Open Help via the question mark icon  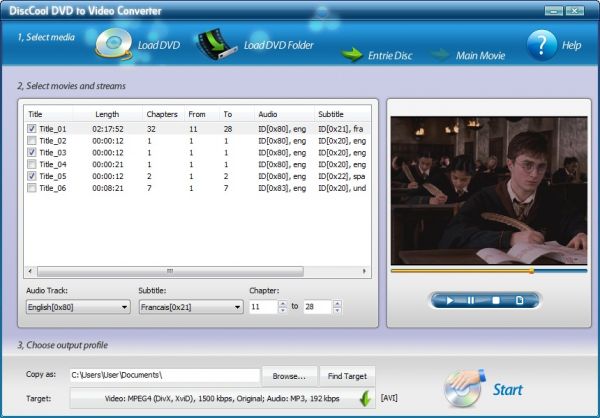click(541, 45)
